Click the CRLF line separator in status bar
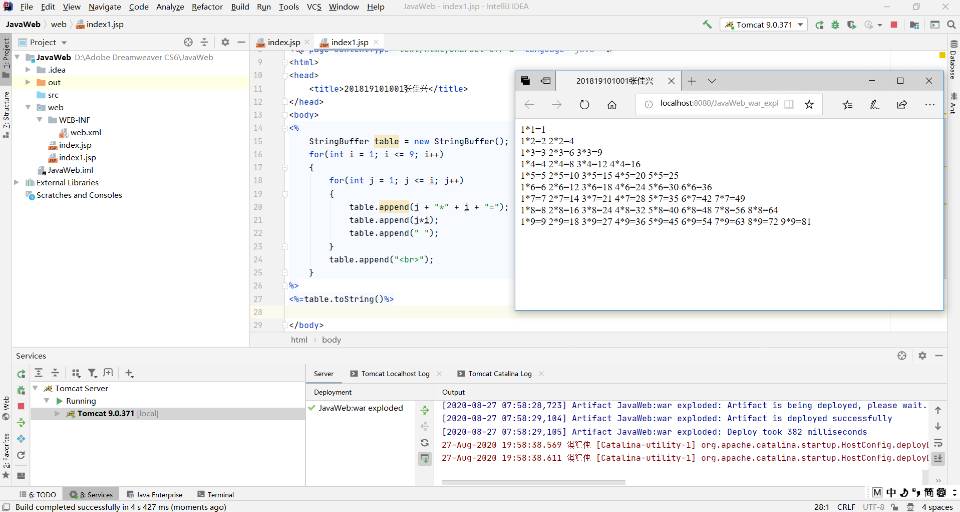The width and height of the screenshot is (960, 512). 846,507
